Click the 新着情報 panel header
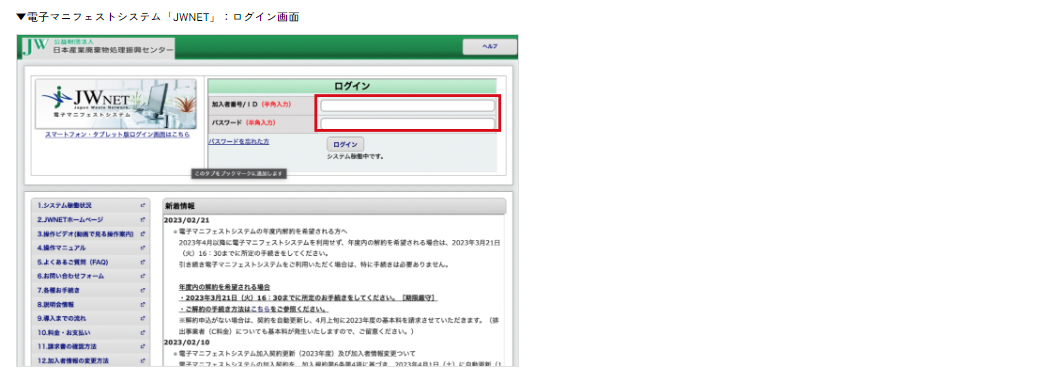This screenshot has width=1049, height=390. tap(334, 206)
